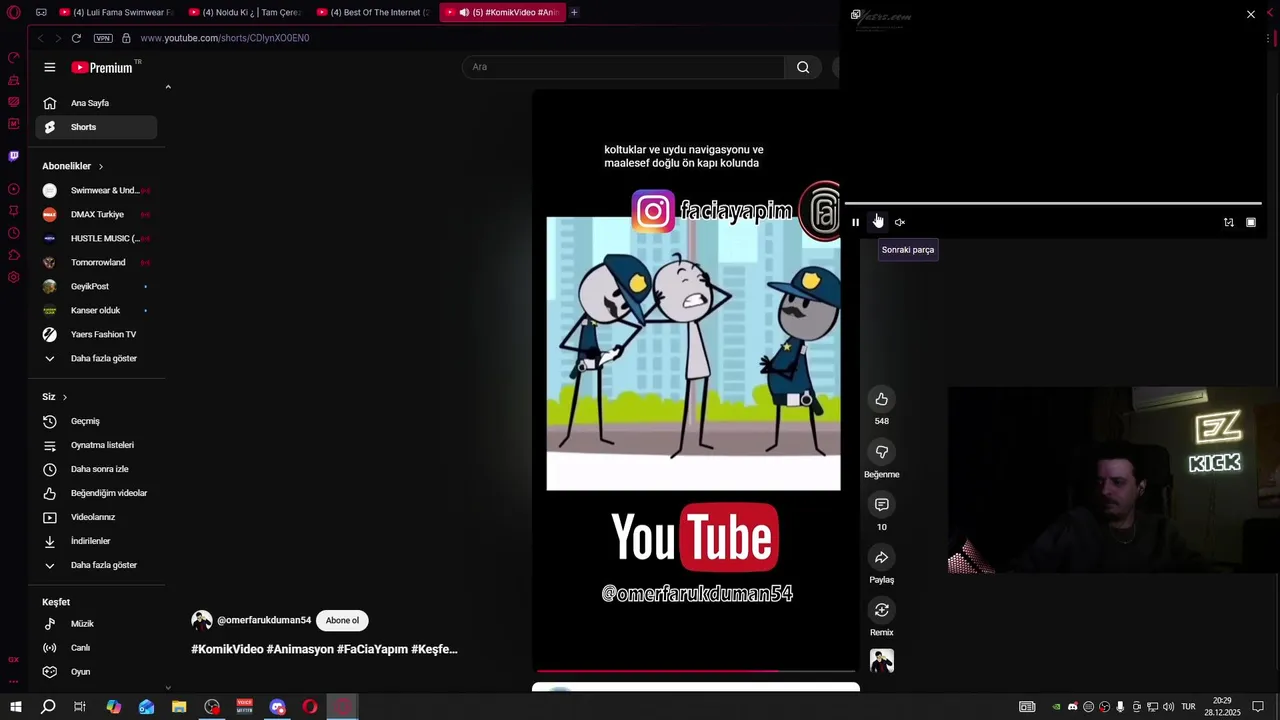1280x720 pixels.
Task: Open the Kanser olduk channel
Action: click(x=96, y=310)
